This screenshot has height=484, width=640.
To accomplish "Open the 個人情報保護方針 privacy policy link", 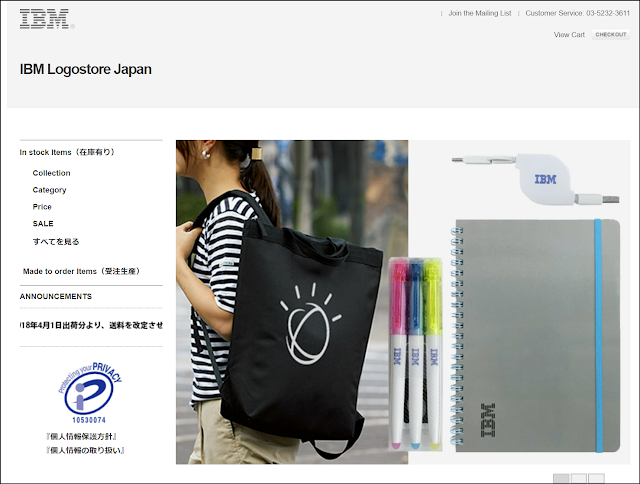I will 82,437.
